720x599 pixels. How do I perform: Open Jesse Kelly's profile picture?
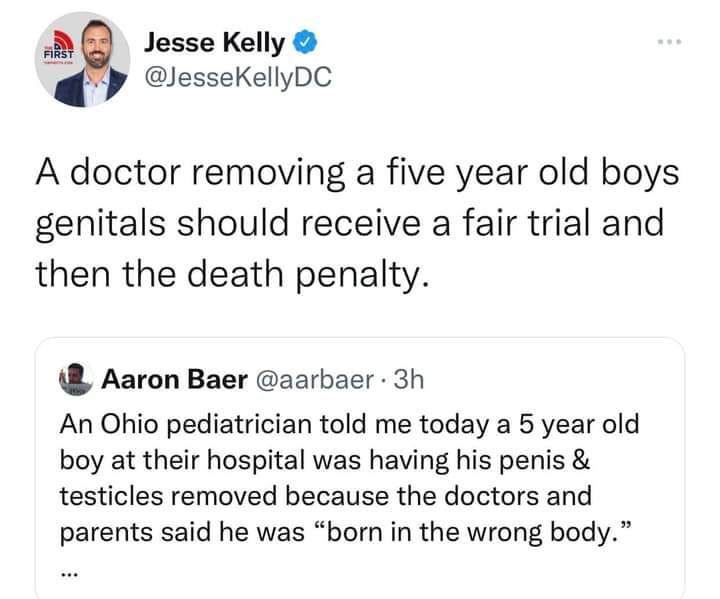(x=88, y=61)
